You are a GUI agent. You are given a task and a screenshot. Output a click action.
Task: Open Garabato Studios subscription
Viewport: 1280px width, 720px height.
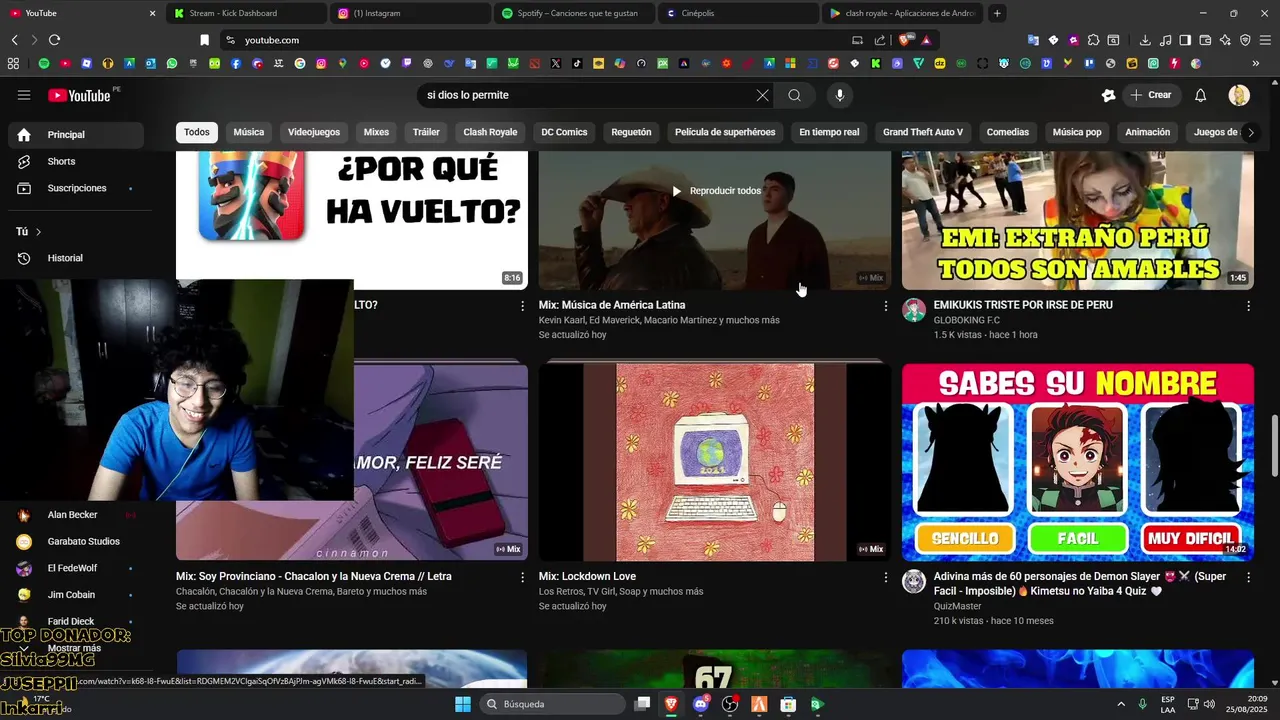tap(76, 541)
